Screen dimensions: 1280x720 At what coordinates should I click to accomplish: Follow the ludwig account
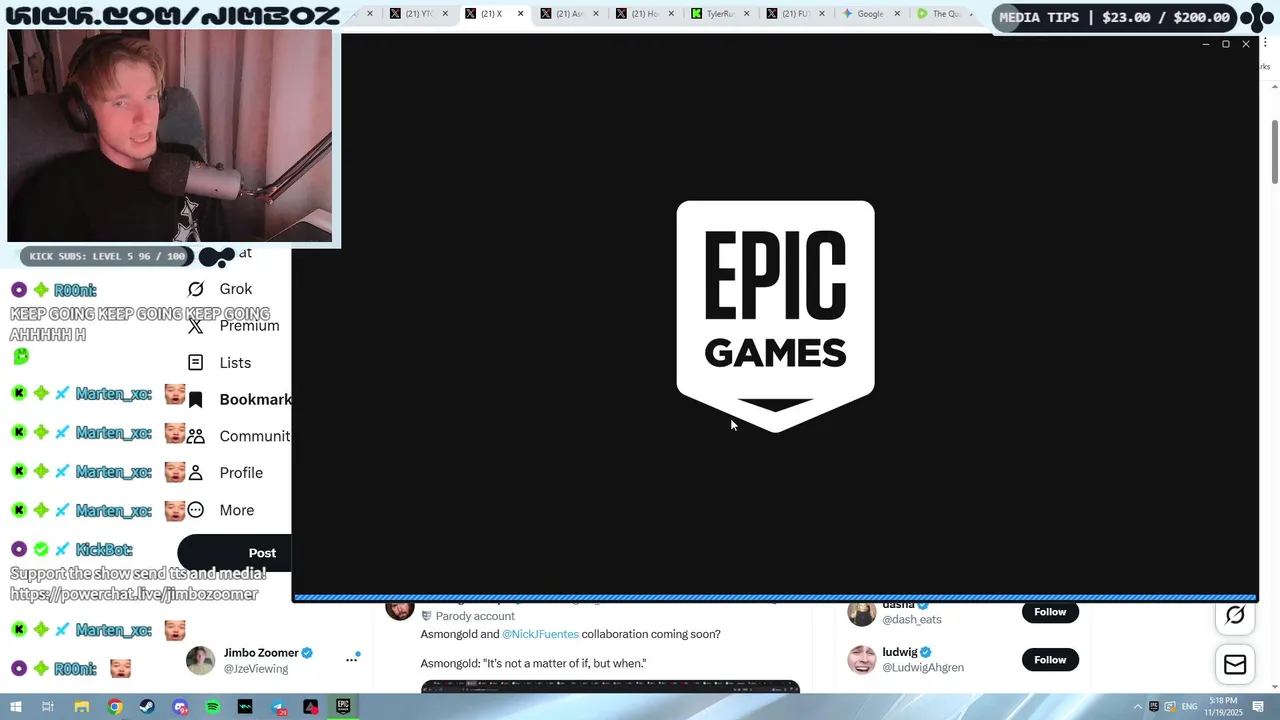click(x=1050, y=660)
